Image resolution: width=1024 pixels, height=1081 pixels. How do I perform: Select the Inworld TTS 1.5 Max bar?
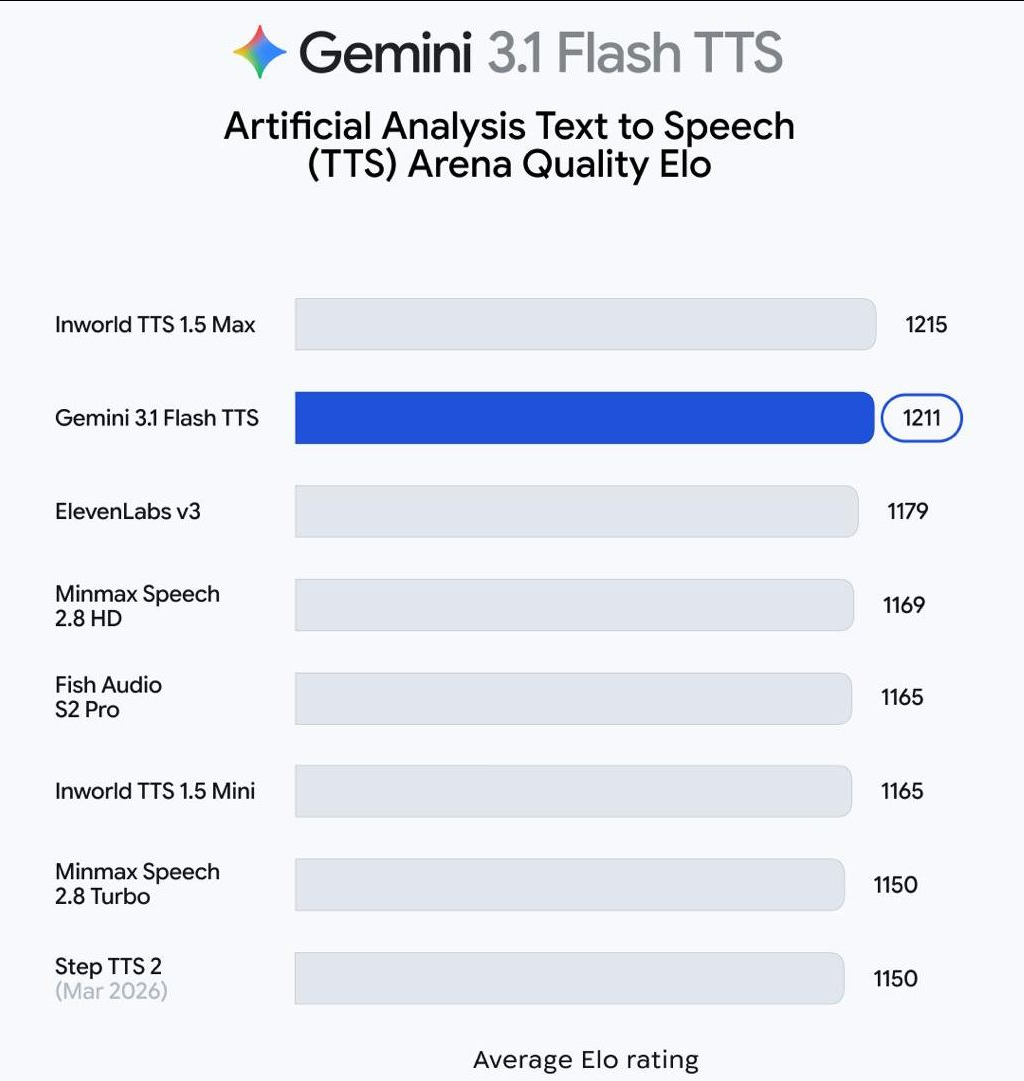click(x=585, y=324)
